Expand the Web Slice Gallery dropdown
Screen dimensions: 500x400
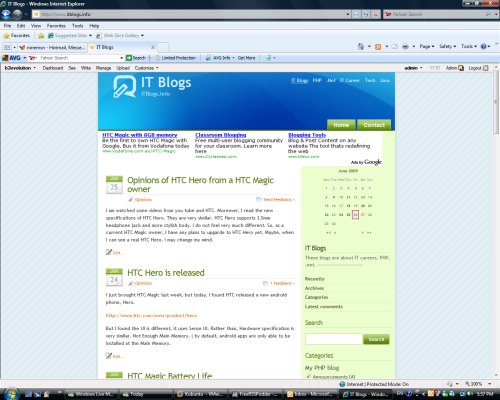[x=142, y=36]
